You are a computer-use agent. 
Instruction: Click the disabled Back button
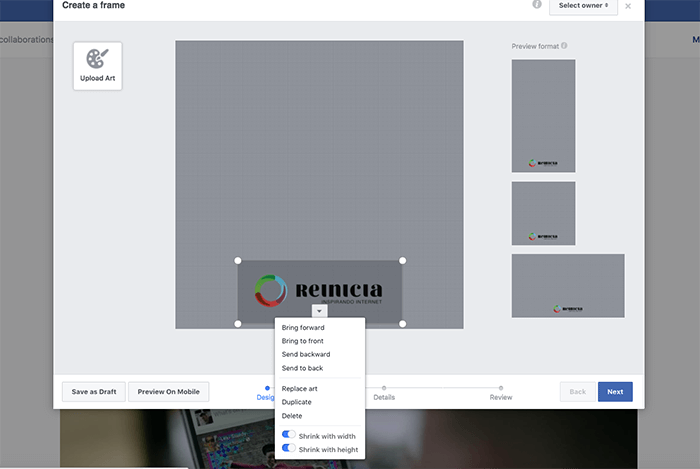coord(578,392)
